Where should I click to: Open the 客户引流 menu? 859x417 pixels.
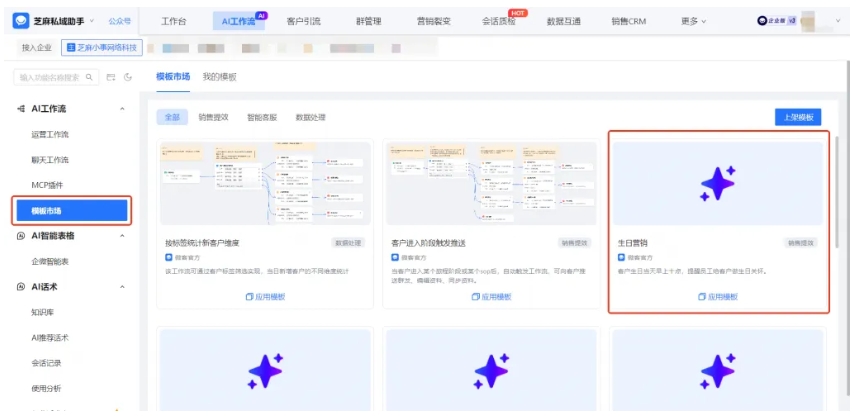pos(303,21)
